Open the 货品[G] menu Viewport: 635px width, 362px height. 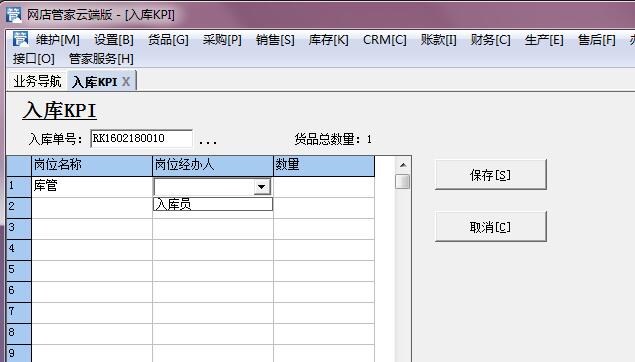click(168, 40)
